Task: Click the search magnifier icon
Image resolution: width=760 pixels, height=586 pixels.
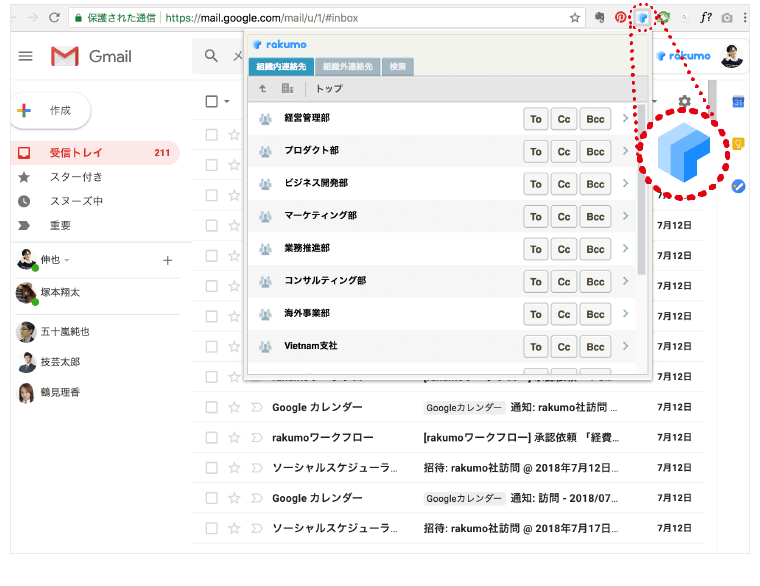Action: (x=211, y=56)
